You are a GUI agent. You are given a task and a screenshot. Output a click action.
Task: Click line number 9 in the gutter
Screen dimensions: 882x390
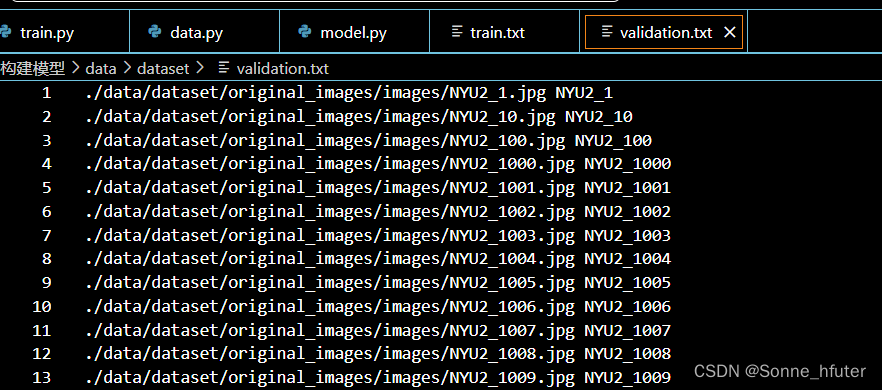point(46,283)
